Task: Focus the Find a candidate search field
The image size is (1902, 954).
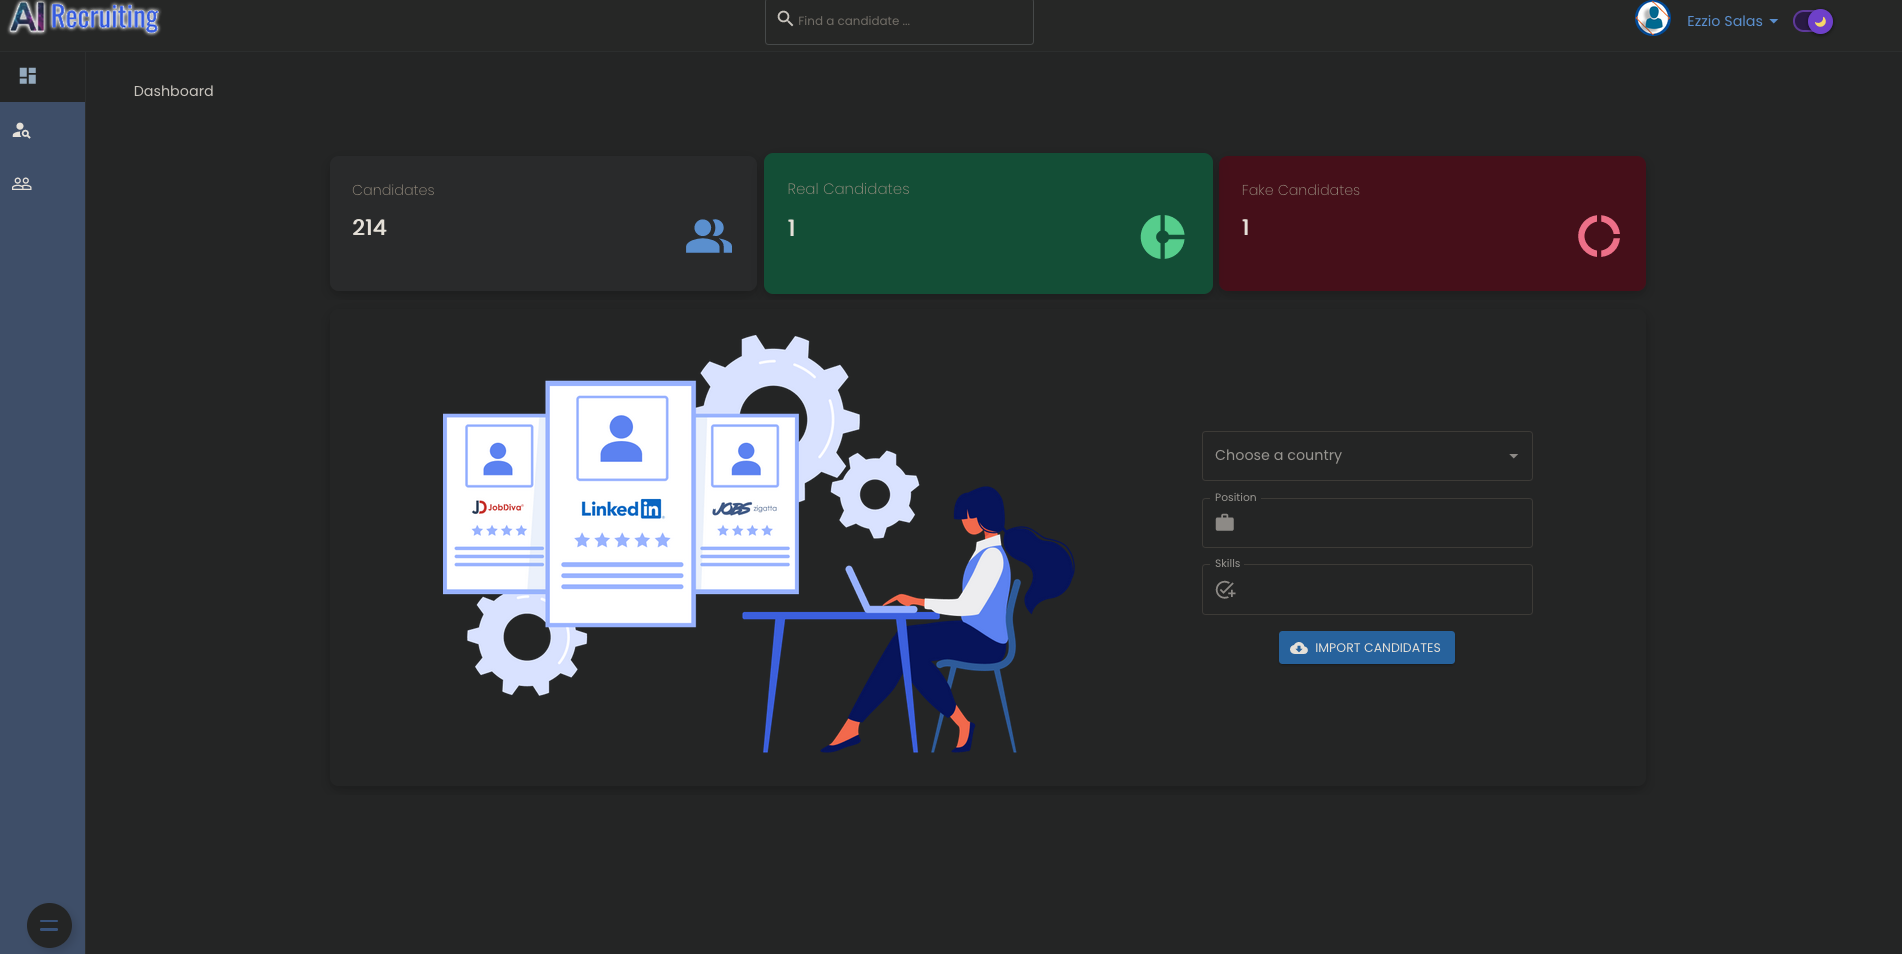Action: pos(899,21)
